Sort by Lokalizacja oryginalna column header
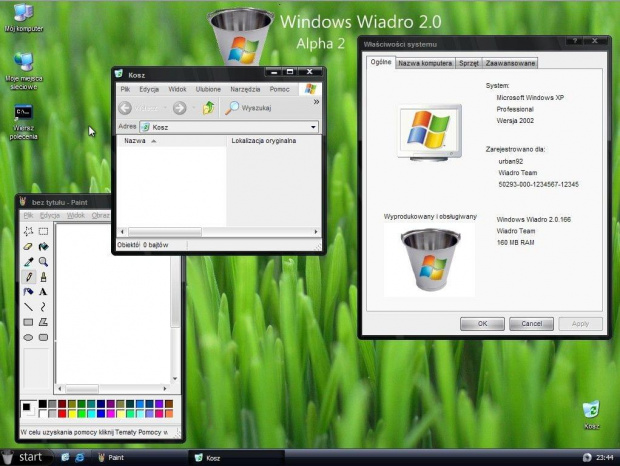 [x=274, y=141]
